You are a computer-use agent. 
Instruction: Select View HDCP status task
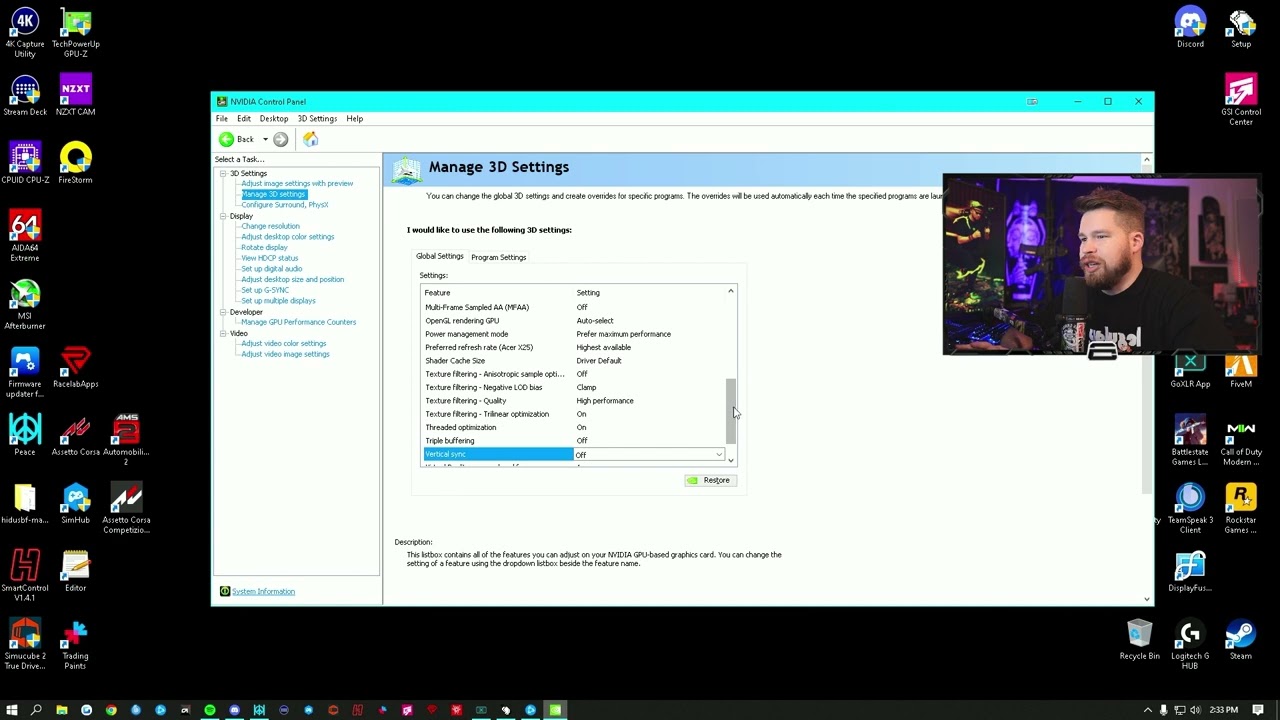tap(270, 258)
